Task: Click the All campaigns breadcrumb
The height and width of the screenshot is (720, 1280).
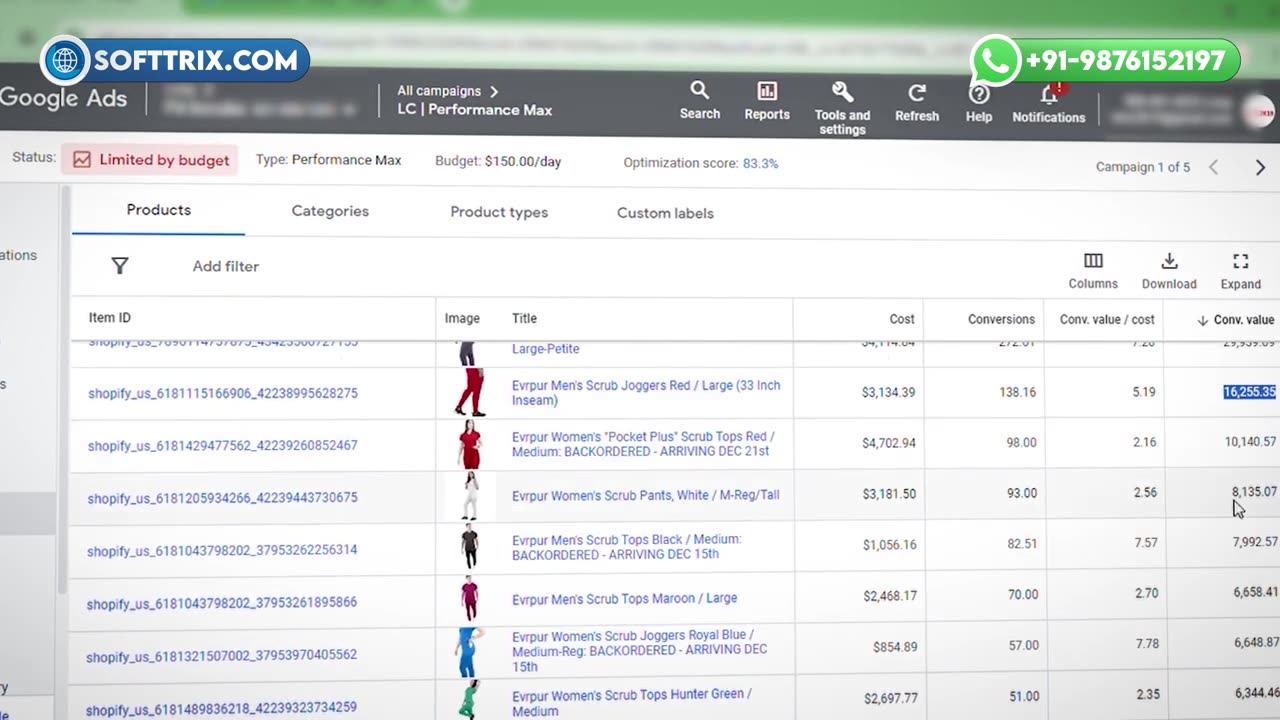Action: (439, 91)
